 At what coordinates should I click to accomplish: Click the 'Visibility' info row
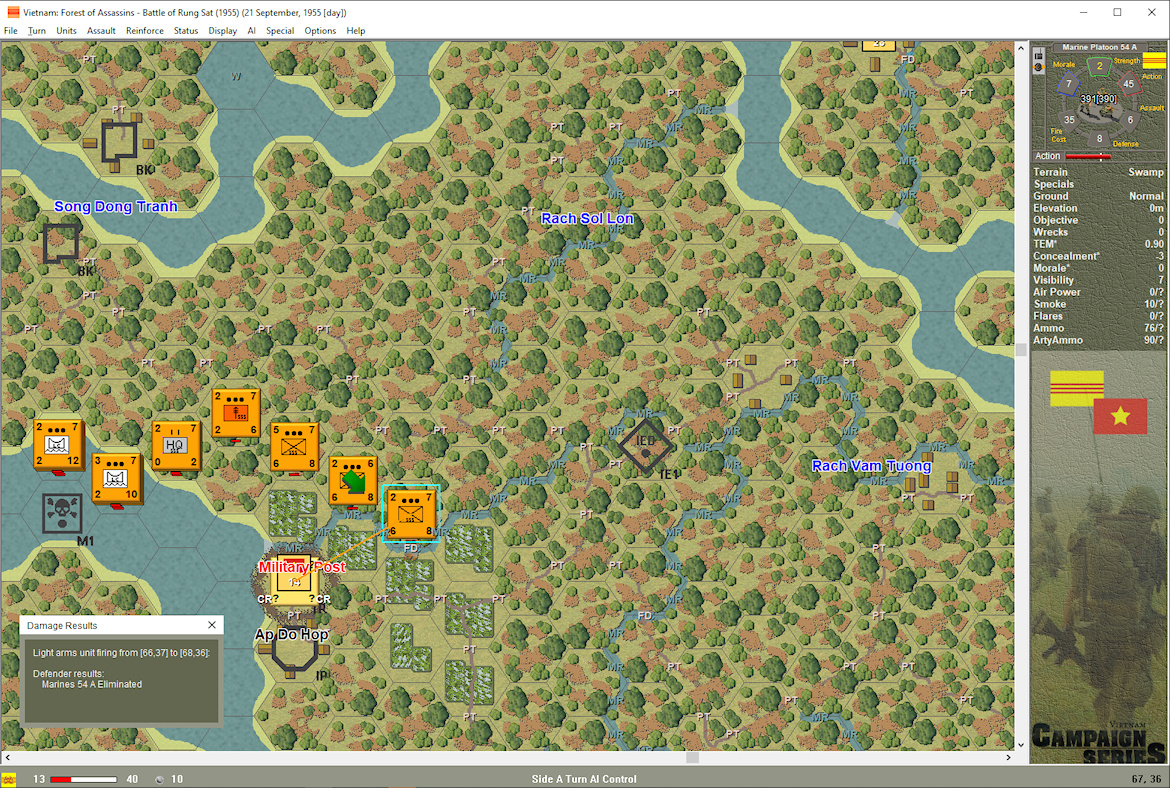(1098, 280)
